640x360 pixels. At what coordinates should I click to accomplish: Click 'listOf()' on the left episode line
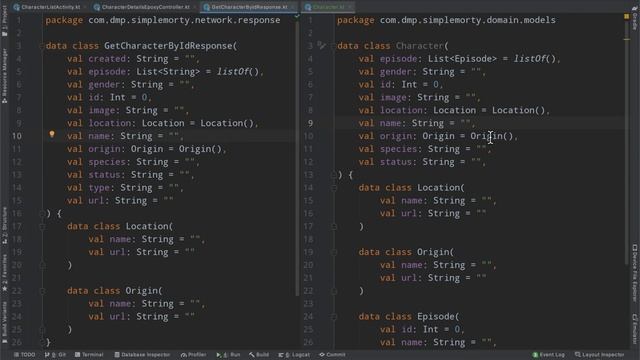(238, 71)
